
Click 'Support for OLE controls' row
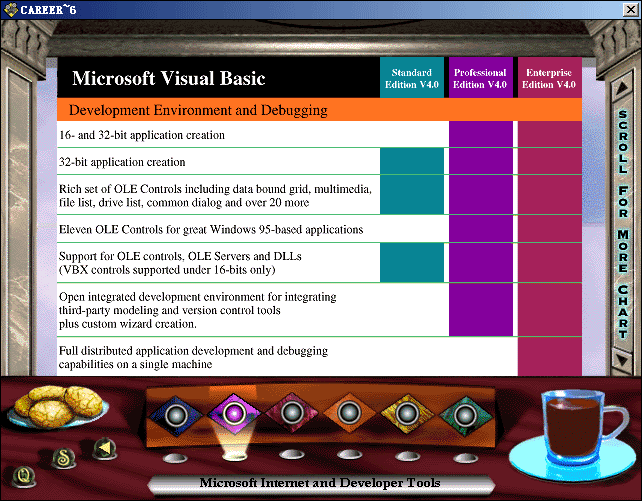319,263
